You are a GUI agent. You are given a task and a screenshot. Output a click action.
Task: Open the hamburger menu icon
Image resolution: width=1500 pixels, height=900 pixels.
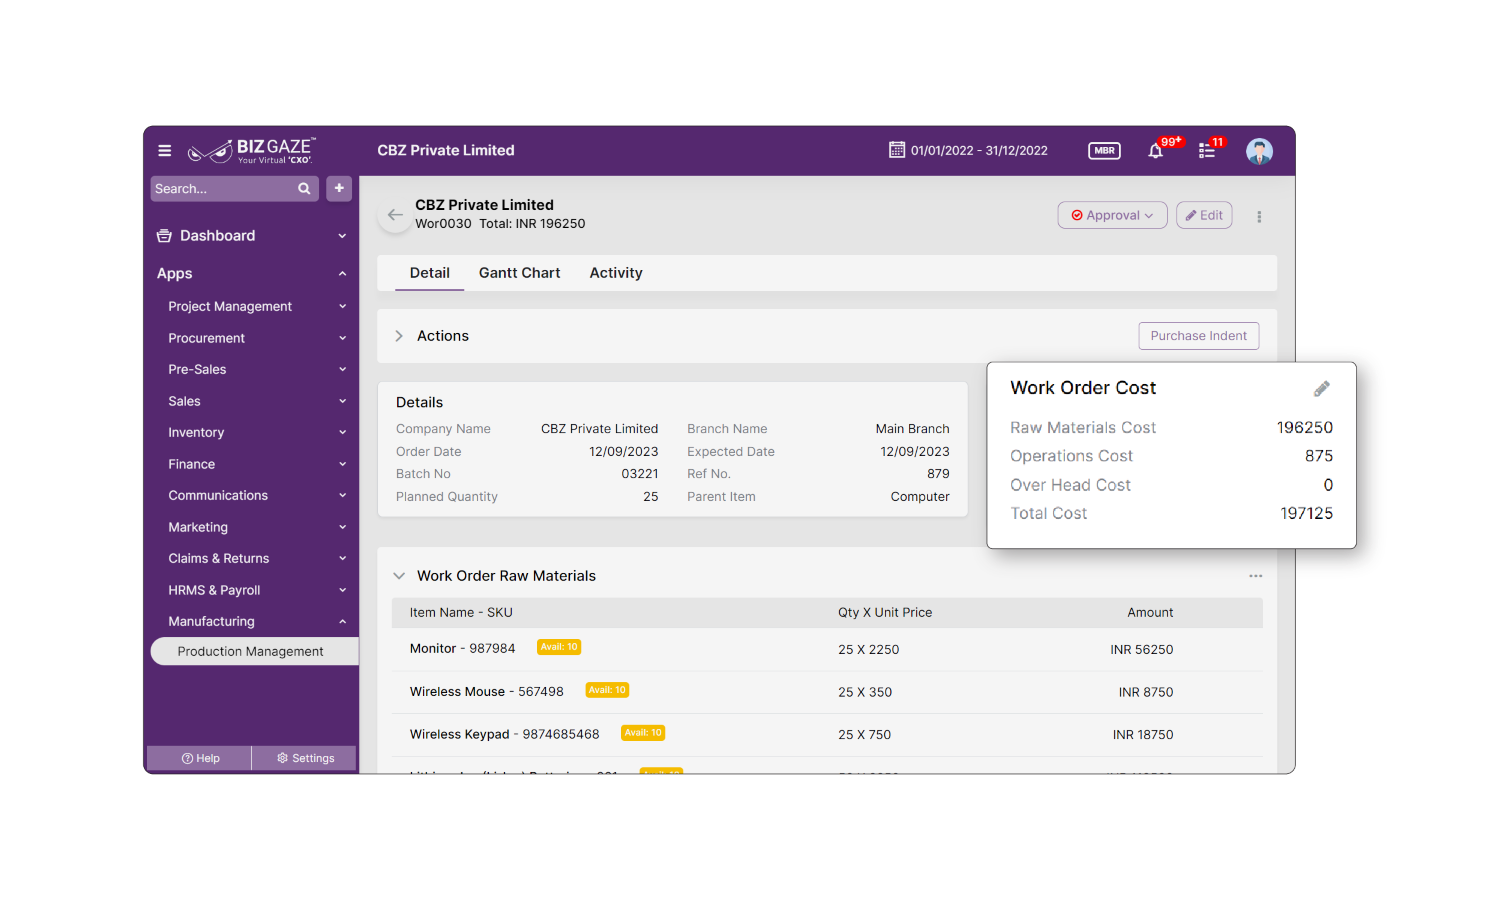click(x=164, y=151)
